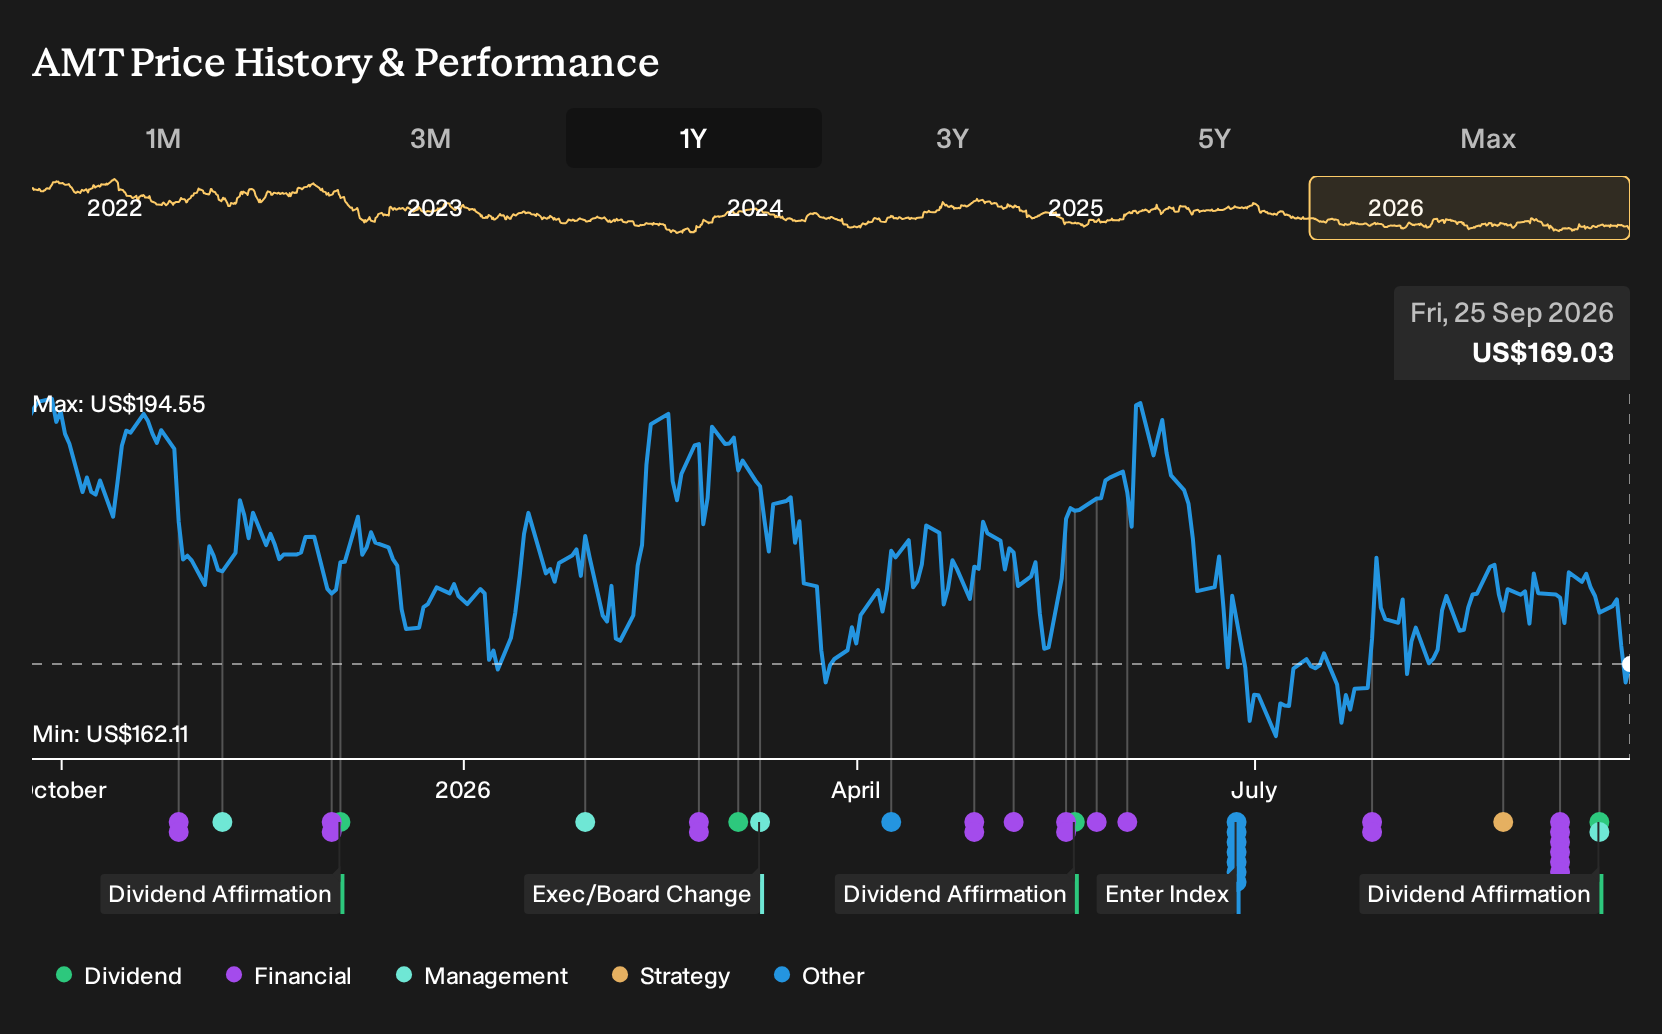This screenshot has height=1034, width=1662.
Task: Click the April axis label
Action: click(x=856, y=790)
